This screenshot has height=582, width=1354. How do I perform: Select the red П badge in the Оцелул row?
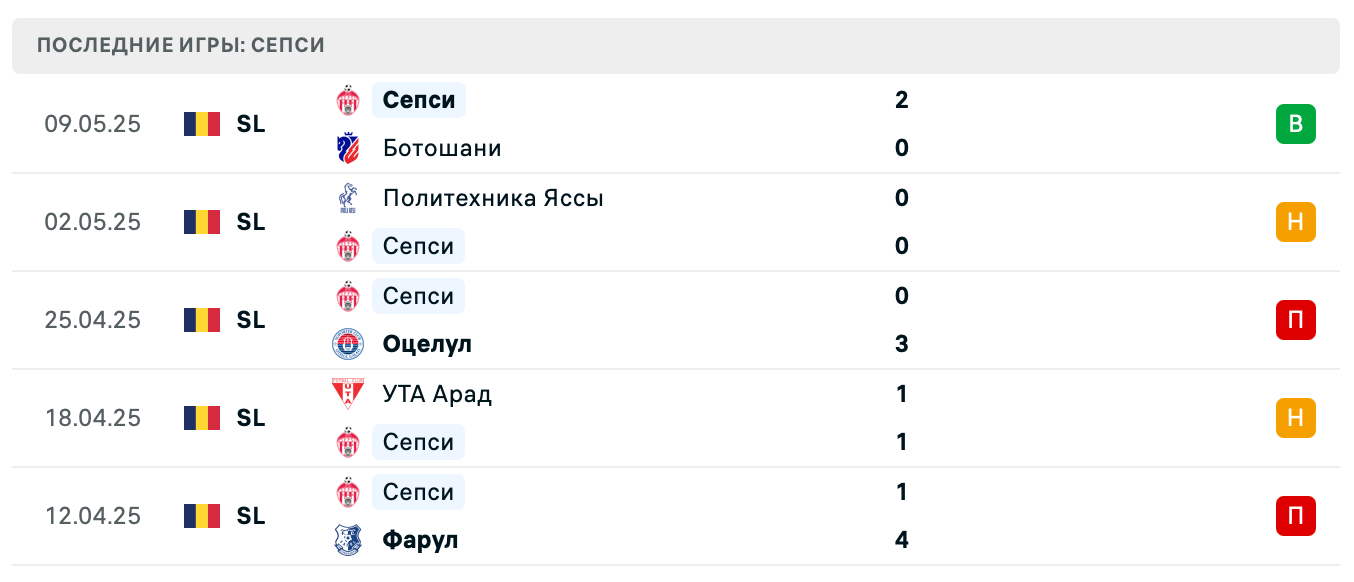(1296, 320)
